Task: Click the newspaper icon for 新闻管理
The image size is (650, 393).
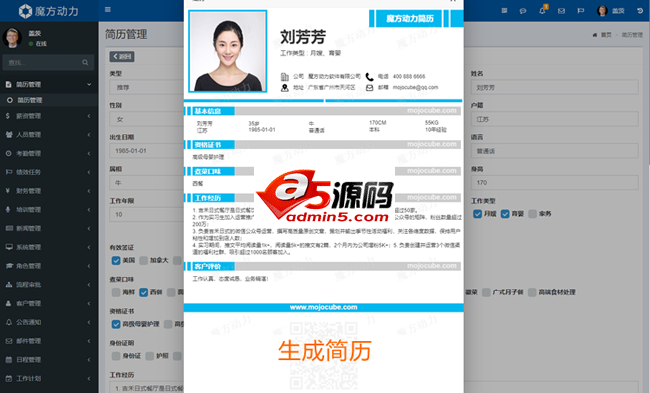Action: click(9, 228)
